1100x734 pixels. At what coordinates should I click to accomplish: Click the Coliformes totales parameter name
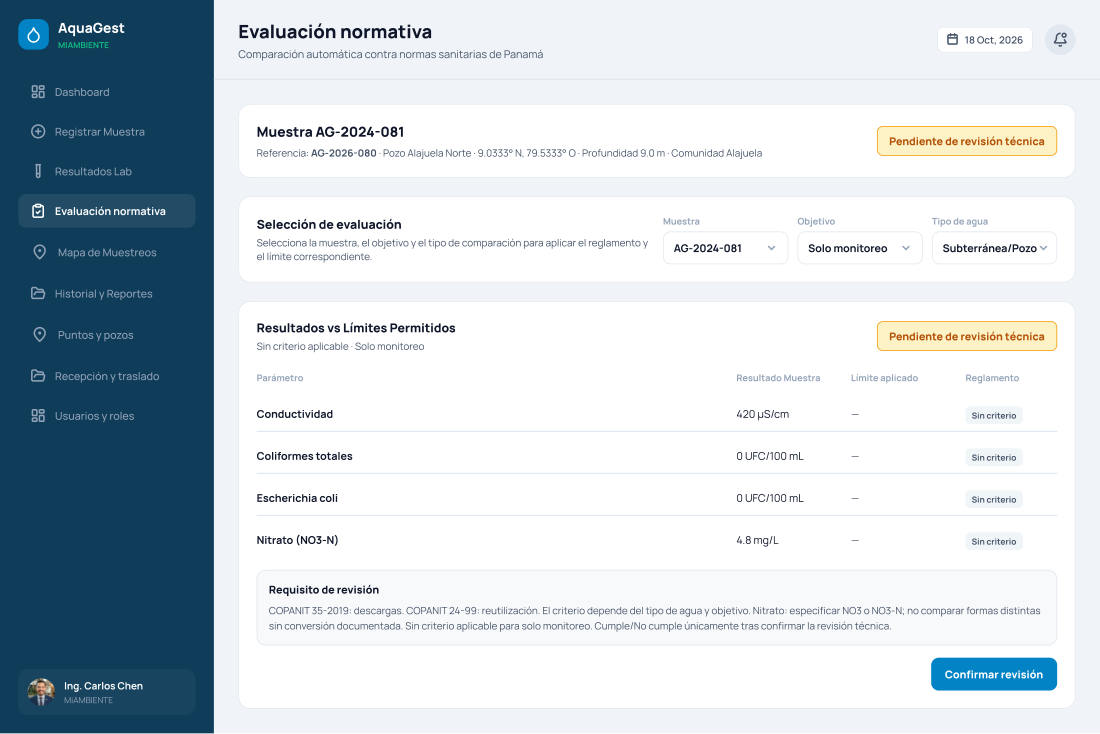tap(304, 456)
